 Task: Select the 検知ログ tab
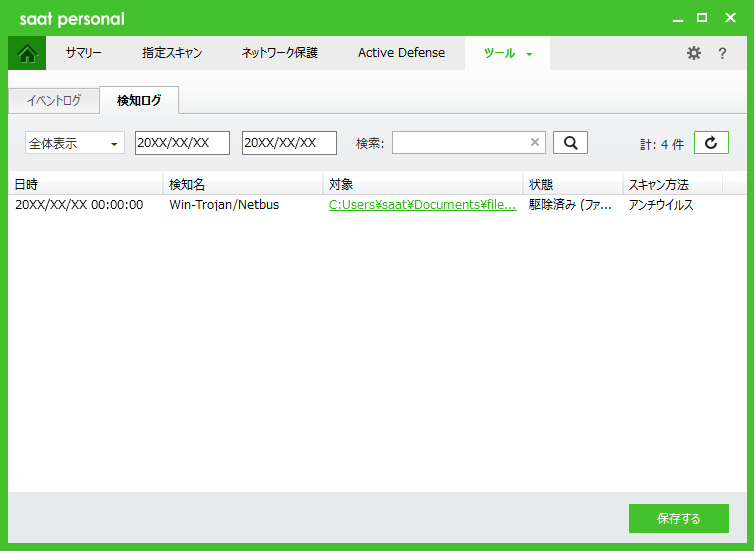[x=139, y=100]
